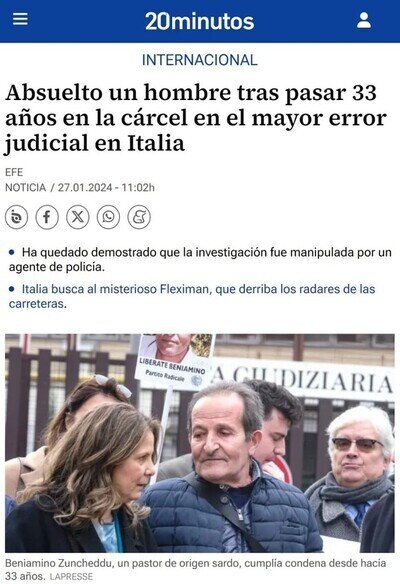Click the EFE author byline
This screenshot has height=584, width=400.
click(14, 172)
